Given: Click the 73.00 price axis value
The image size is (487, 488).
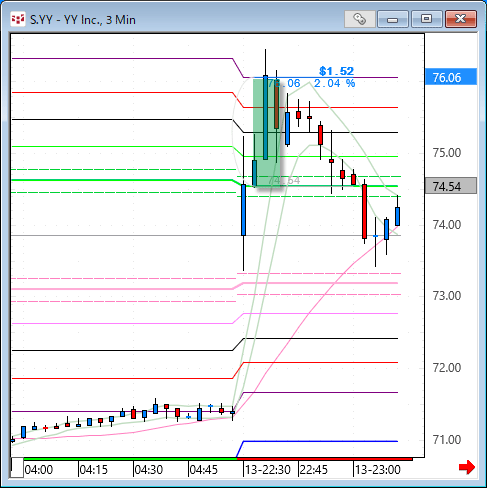Looking at the screenshot, I should [447, 296].
